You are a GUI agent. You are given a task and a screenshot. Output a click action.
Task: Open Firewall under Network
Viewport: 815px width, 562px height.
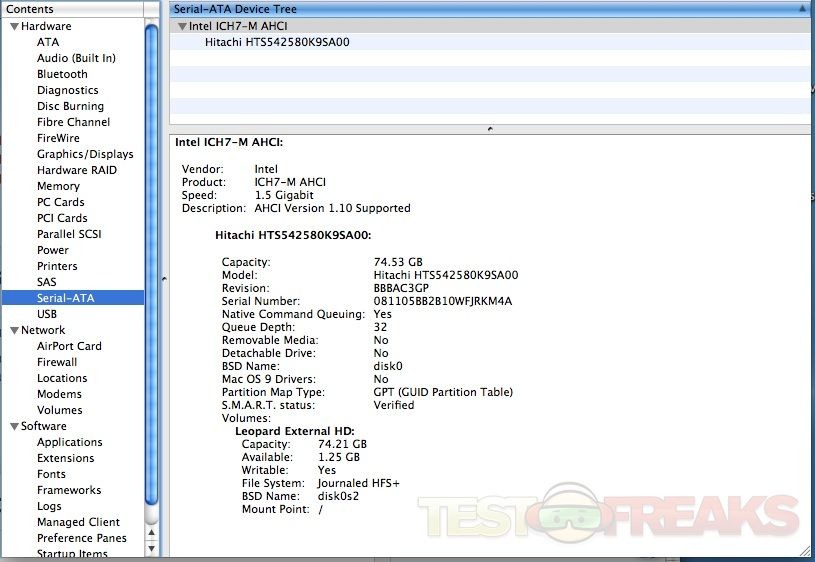point(57,362)
